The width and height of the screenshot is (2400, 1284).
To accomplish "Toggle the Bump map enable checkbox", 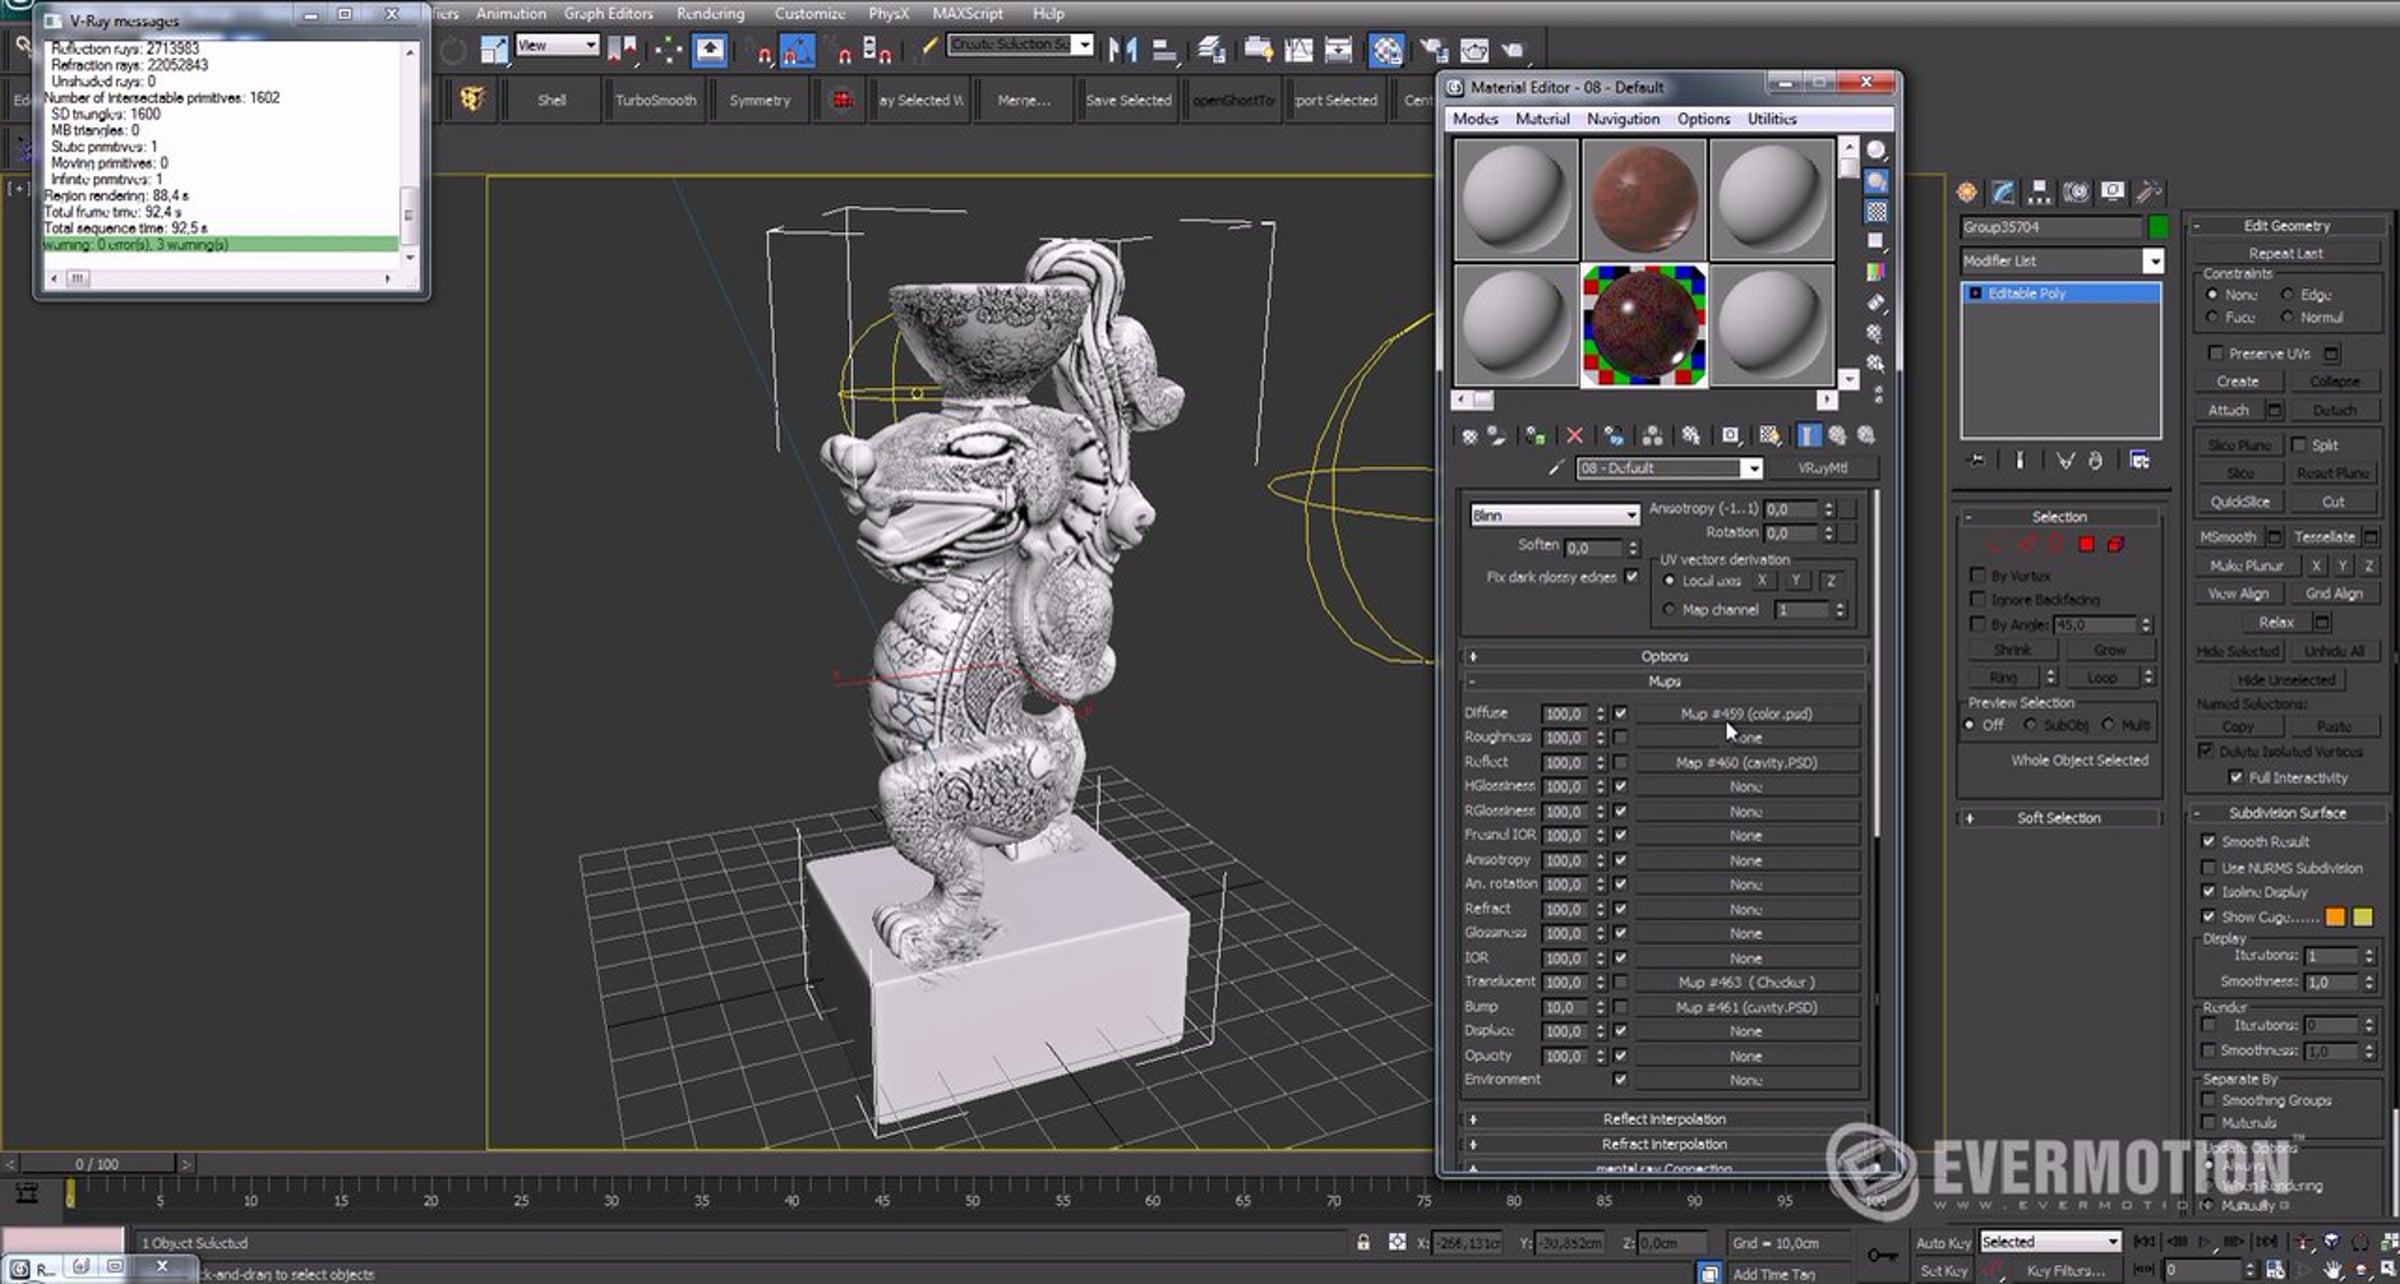I will click(1620, 1007).
